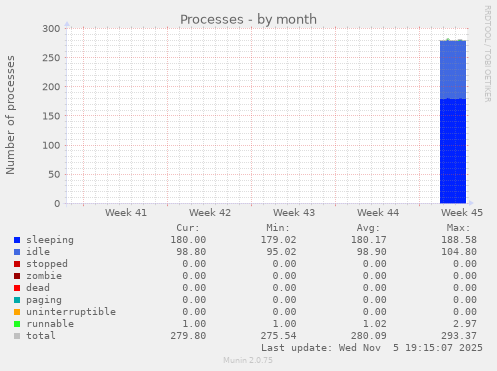Click the lighter blue idle area in chart
The image size is (497, 371).
pyautogui.click(x=453, y=70)
